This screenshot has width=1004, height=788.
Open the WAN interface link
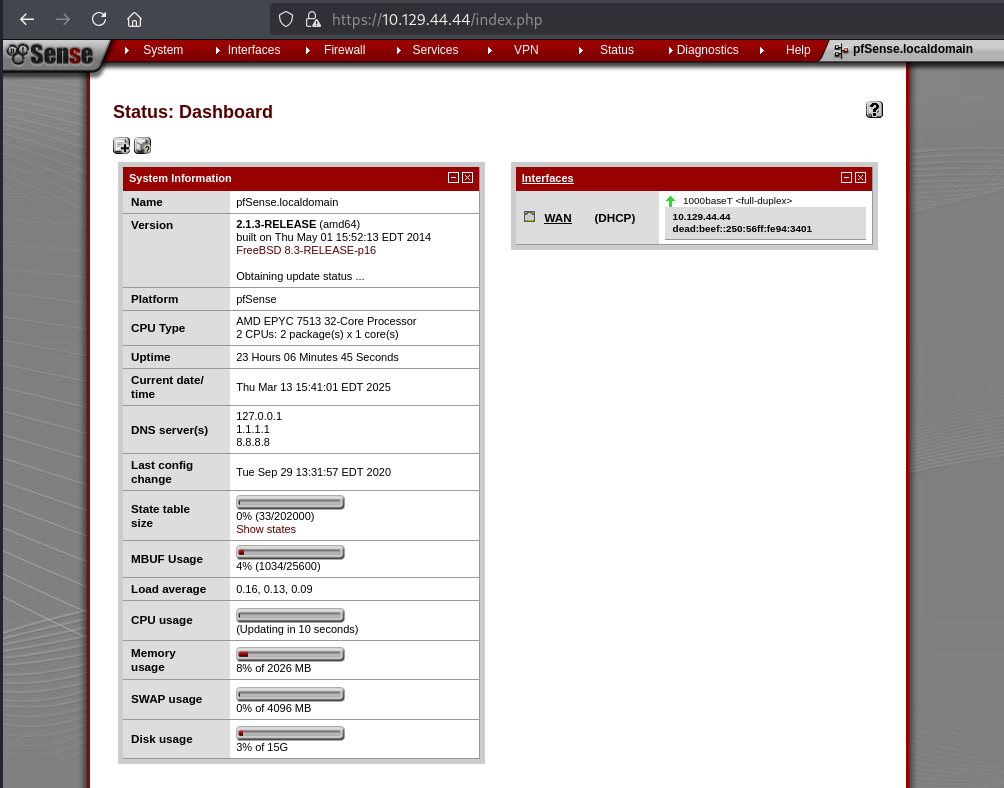click(558, 218)
